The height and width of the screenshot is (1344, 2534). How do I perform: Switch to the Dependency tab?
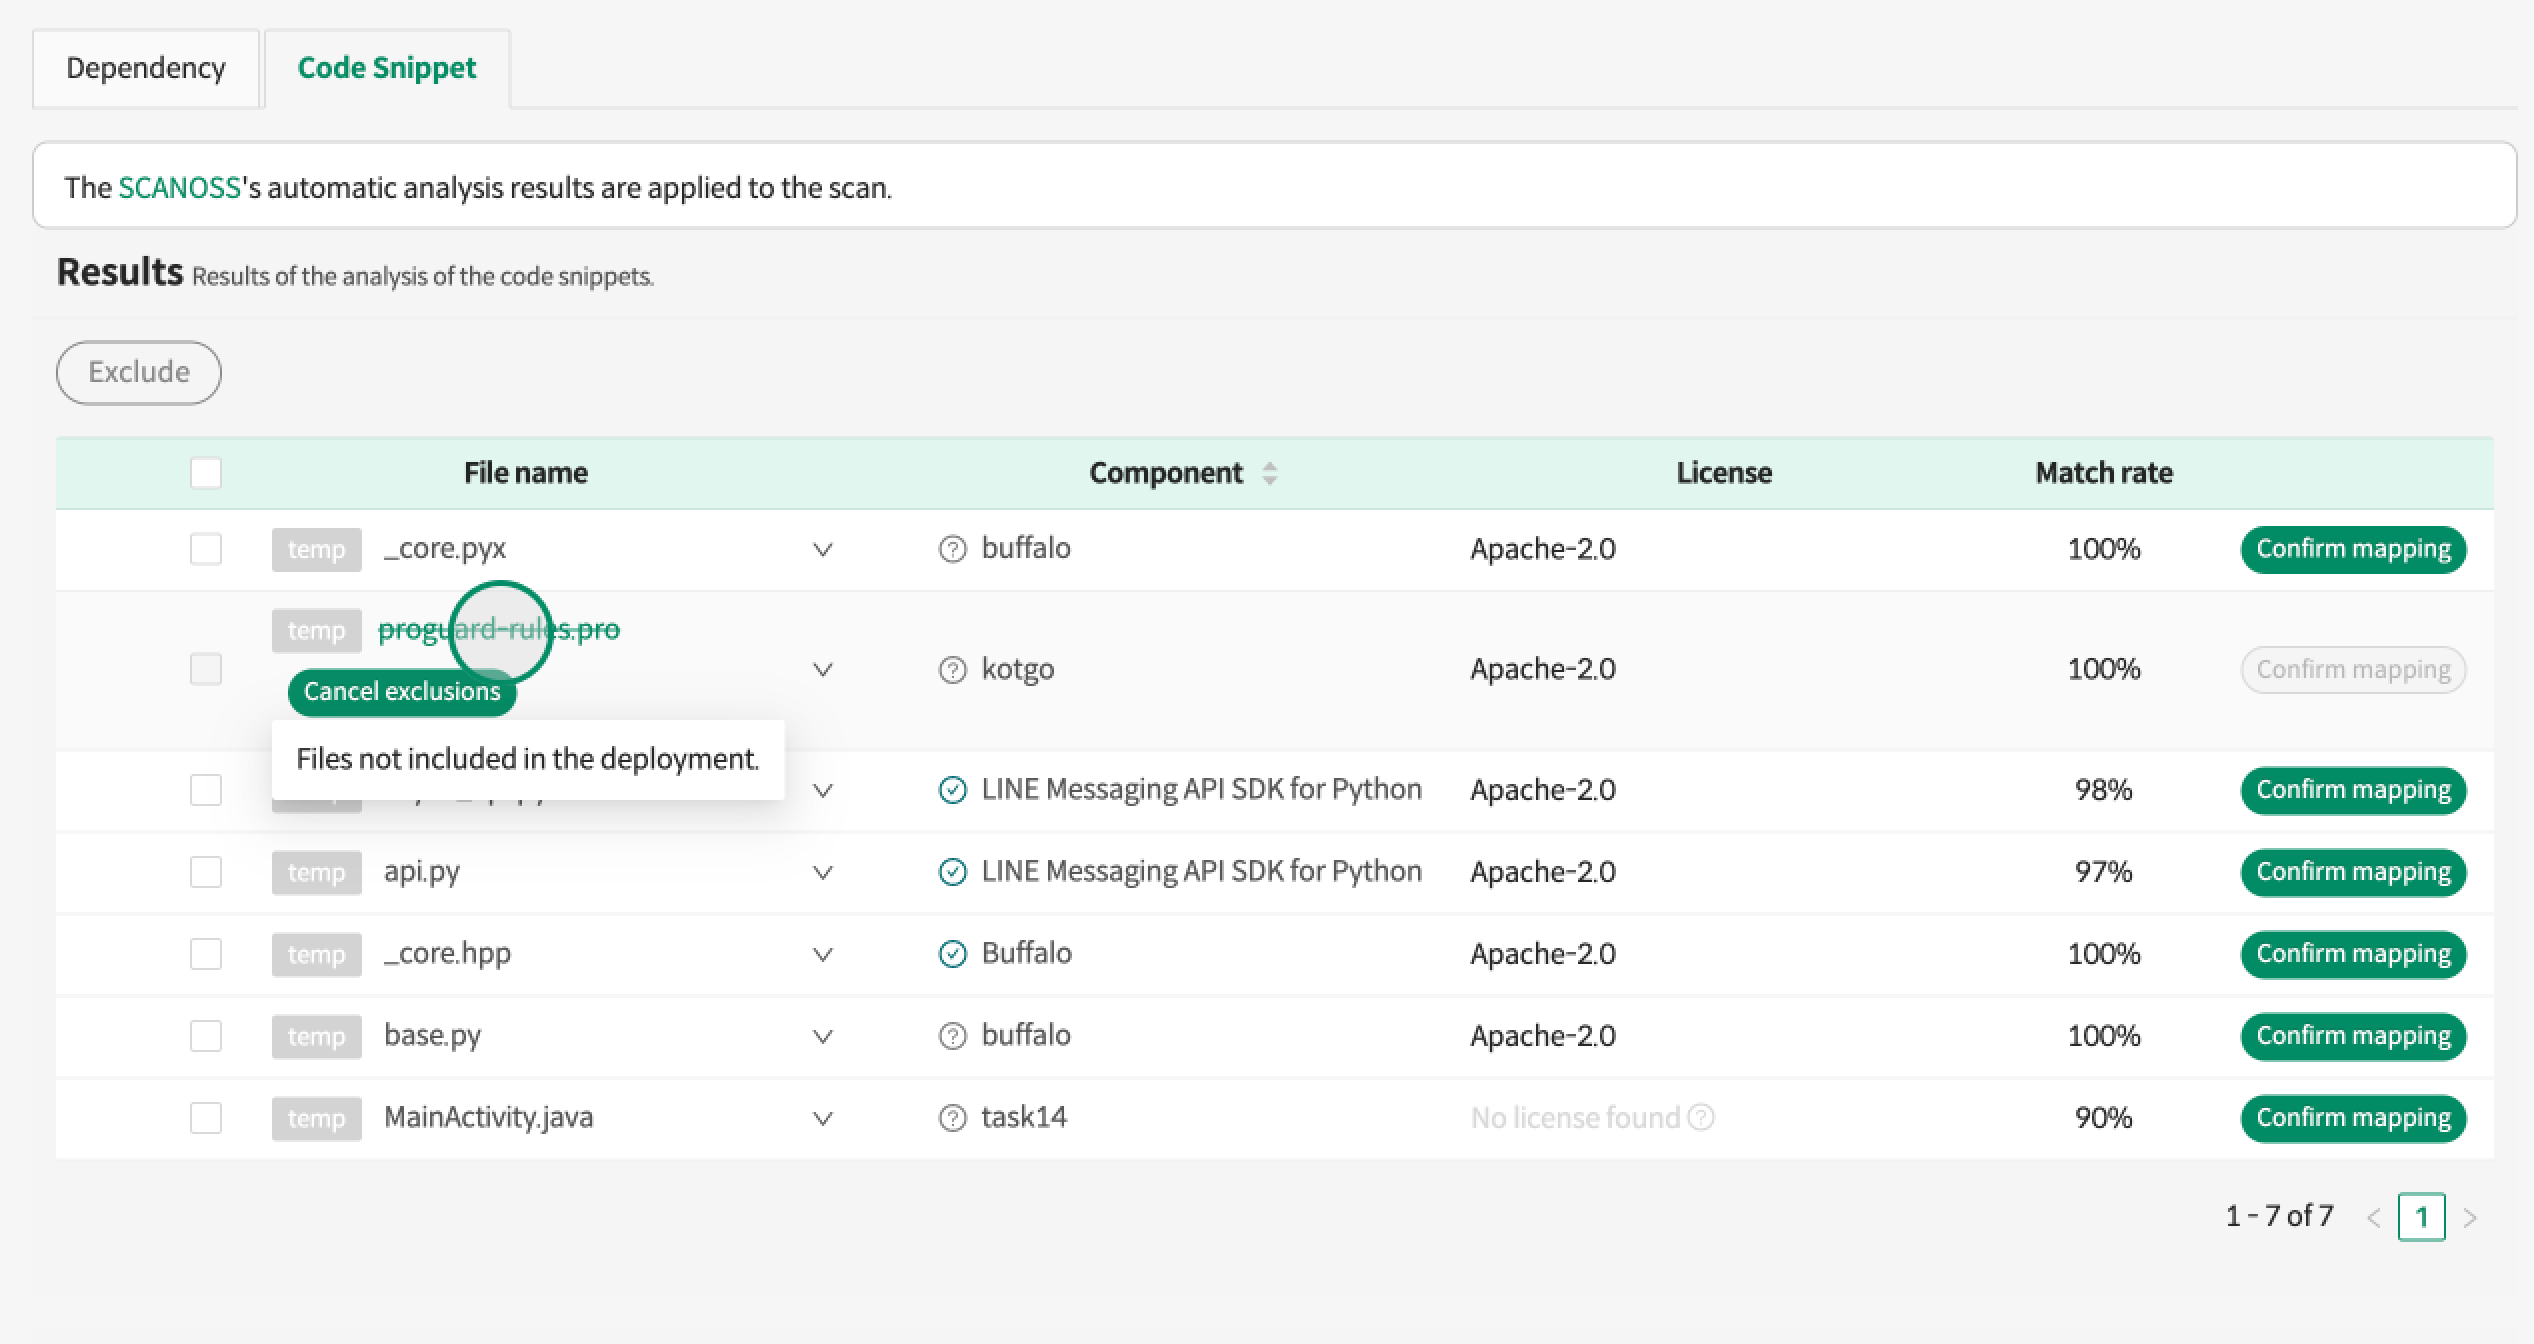[146, 68]
